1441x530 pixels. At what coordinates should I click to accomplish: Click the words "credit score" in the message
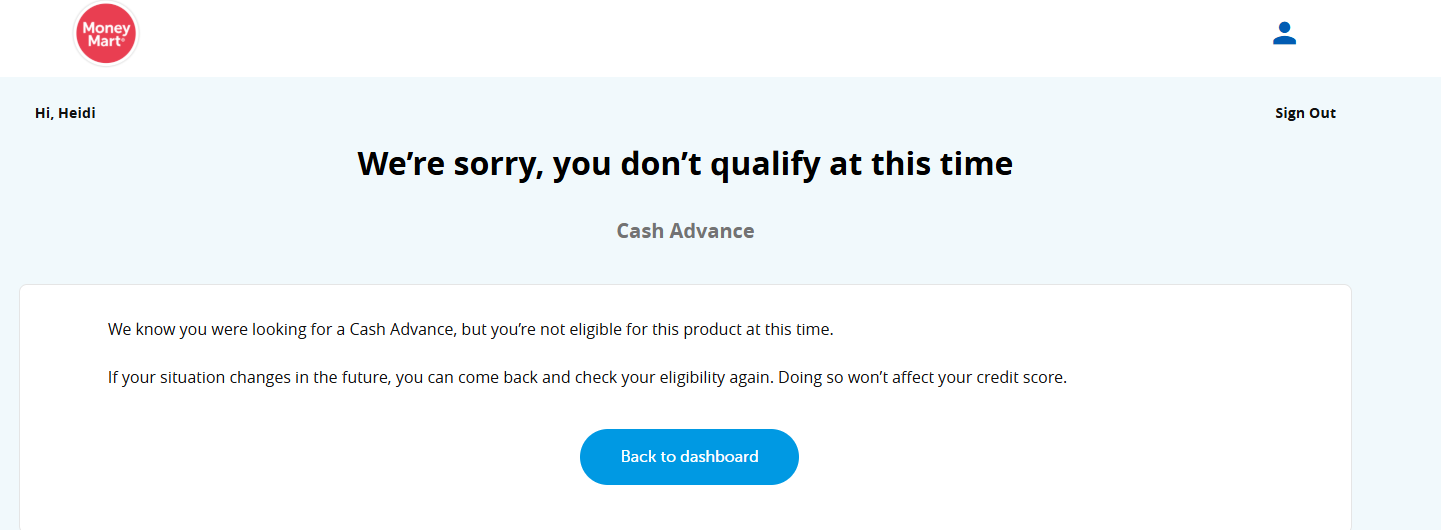[x=1020, y=379]
